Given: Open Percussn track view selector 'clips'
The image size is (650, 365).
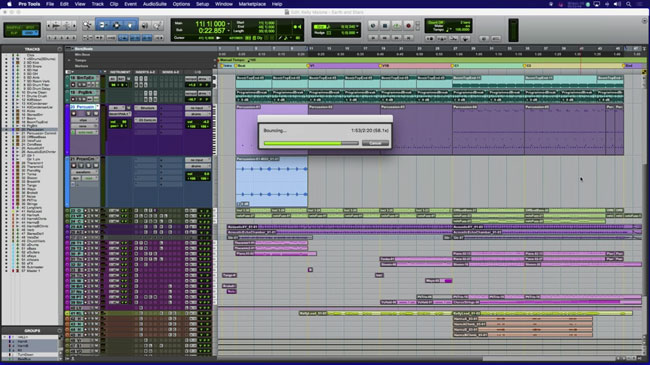Looking at the screenshot, I should pyautogui.click(x=85, y=120).
